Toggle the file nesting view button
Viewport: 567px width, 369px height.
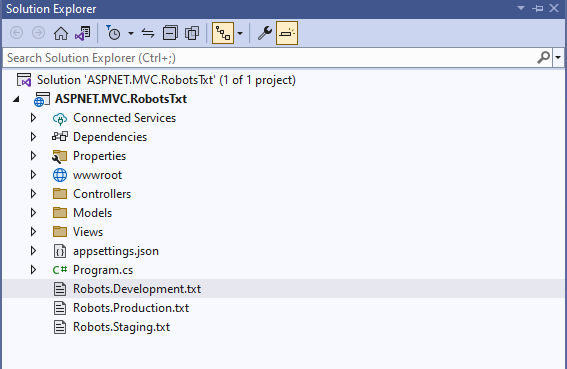tap(223, 33)
